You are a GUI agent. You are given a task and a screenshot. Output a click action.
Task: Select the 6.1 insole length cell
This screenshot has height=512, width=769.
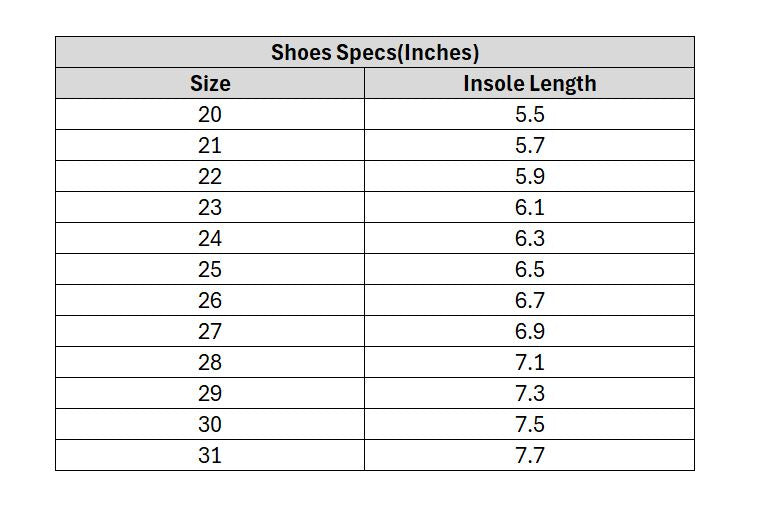(530, 207)
